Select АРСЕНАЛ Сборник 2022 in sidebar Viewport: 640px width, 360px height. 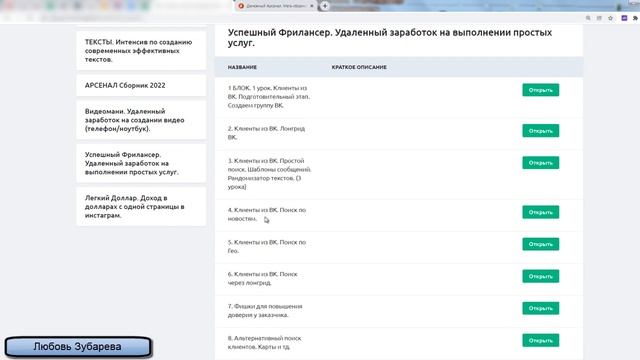point(141,85)
